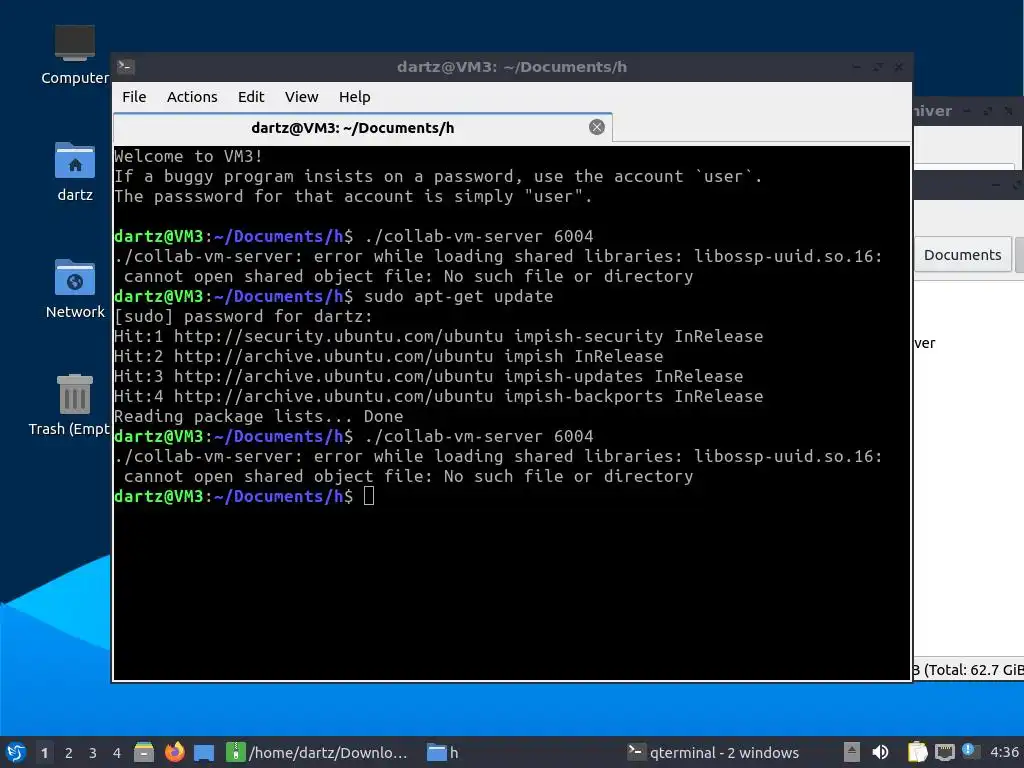Open the clipboard manager tray icon
1024x768 pixels.
point(918,752)
